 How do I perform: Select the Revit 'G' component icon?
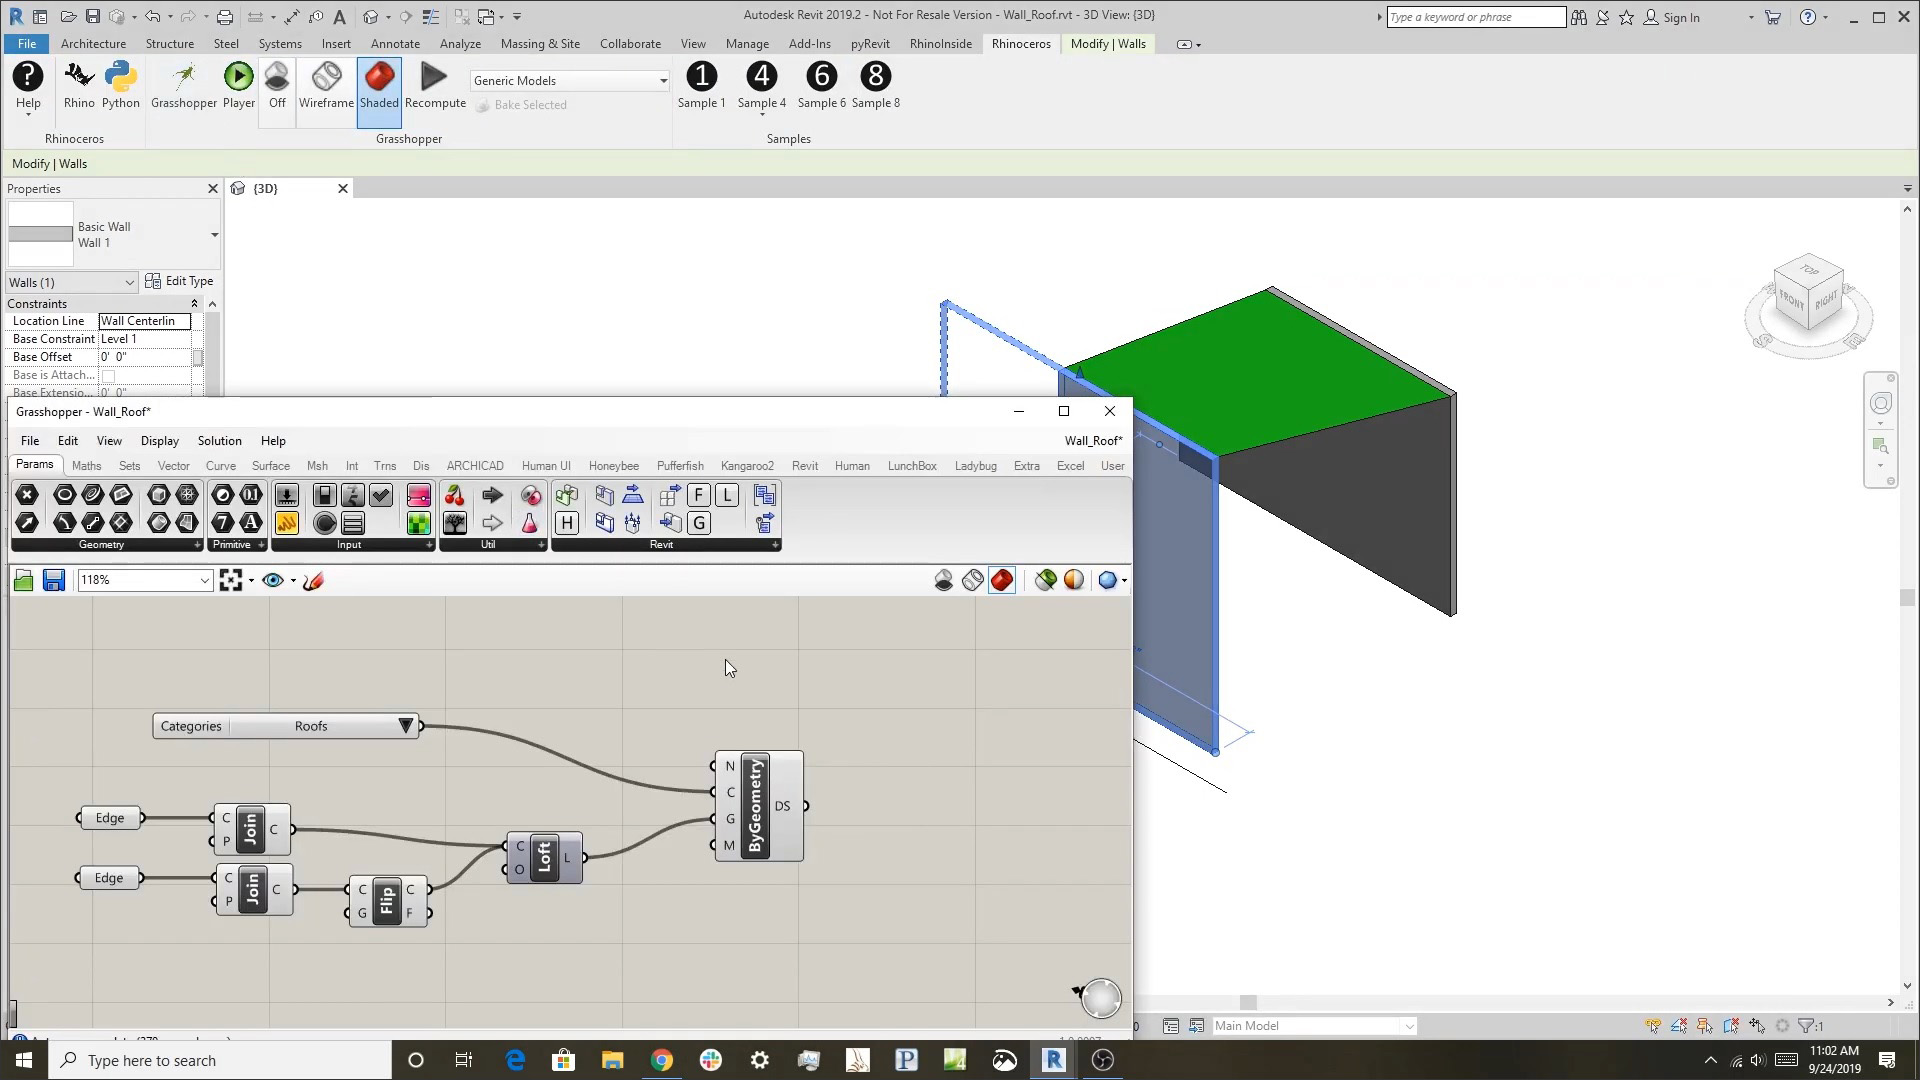698,522
